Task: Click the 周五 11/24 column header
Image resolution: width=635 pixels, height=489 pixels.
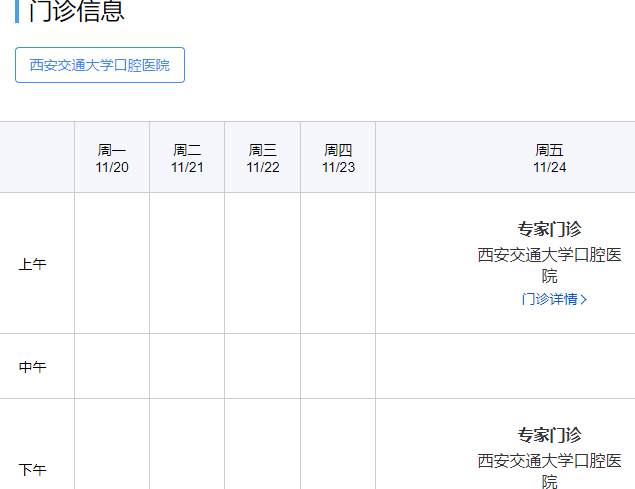Action: click(x=549, y=158)
